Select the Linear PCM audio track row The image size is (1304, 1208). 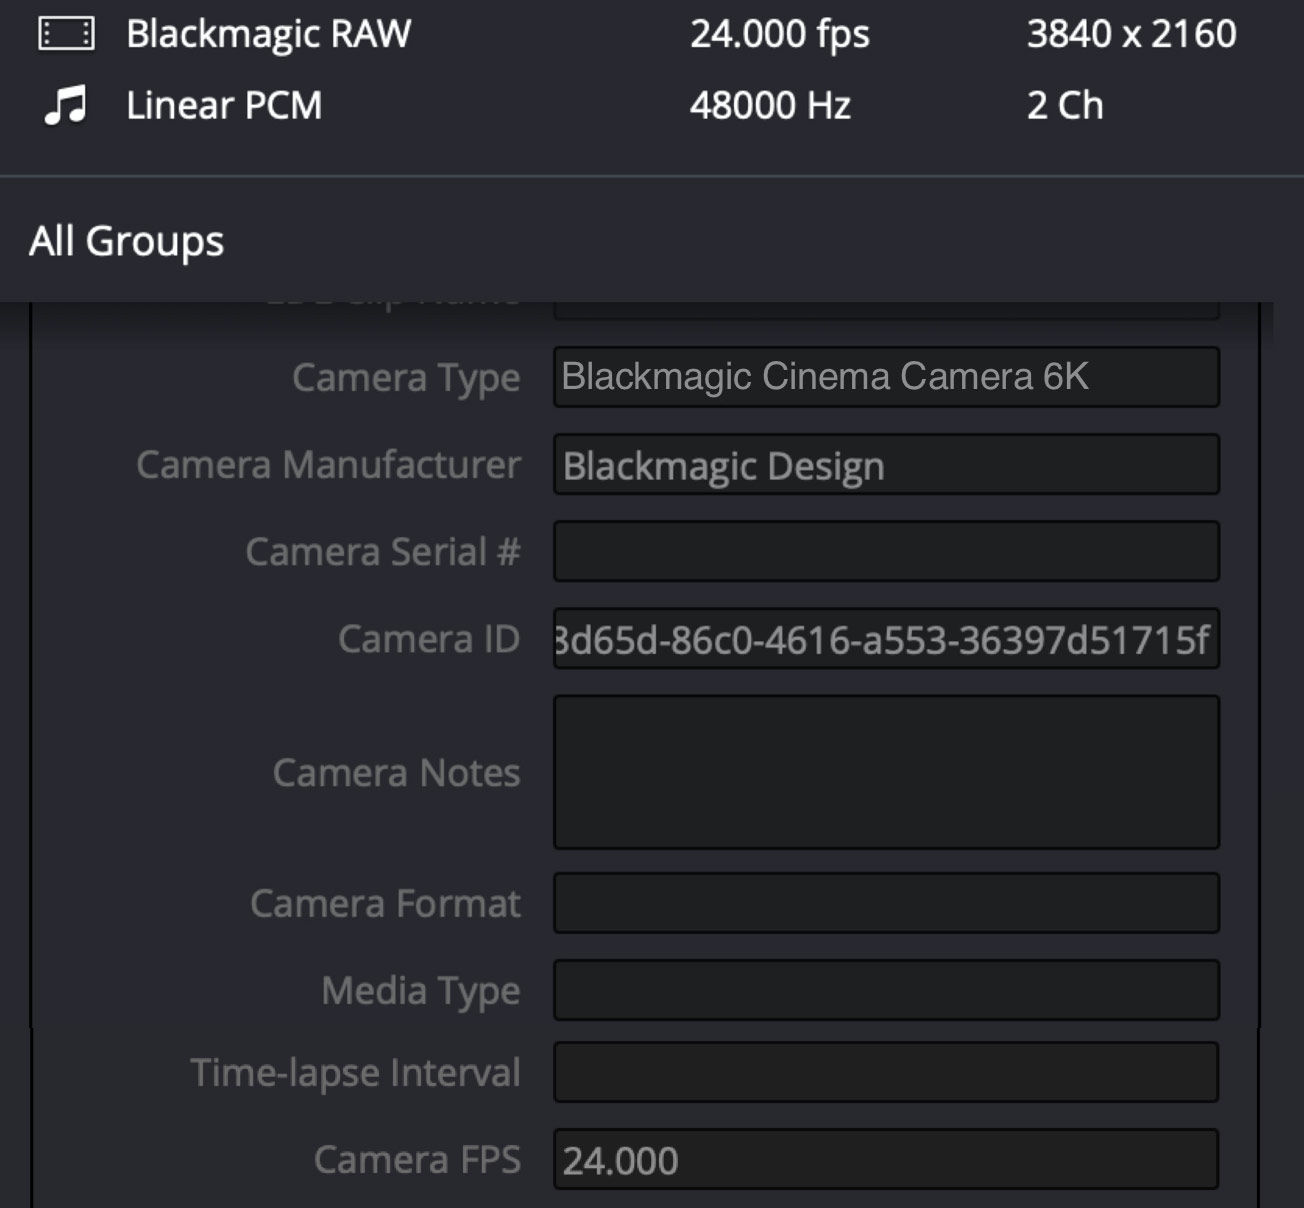[223, 104]
